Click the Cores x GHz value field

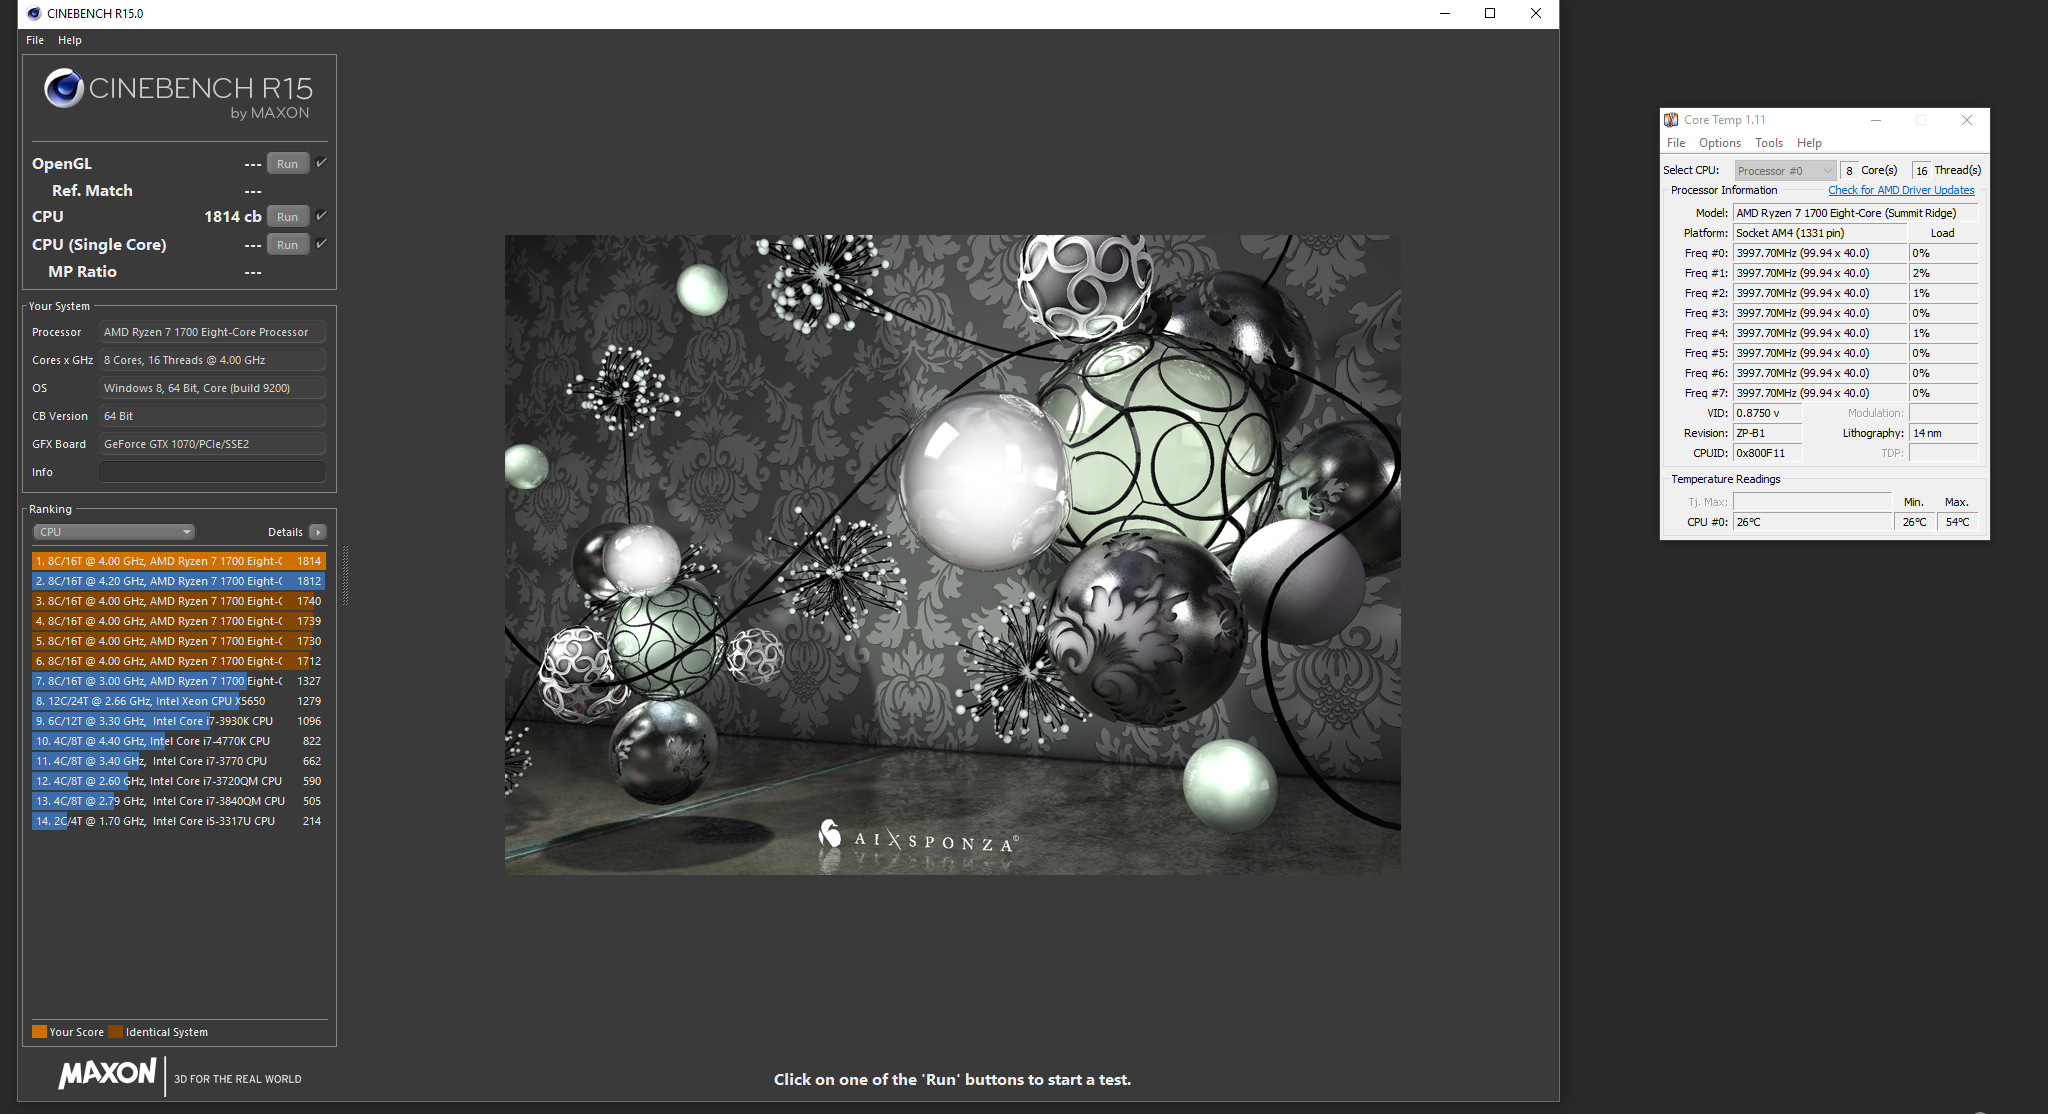point(212,360)
